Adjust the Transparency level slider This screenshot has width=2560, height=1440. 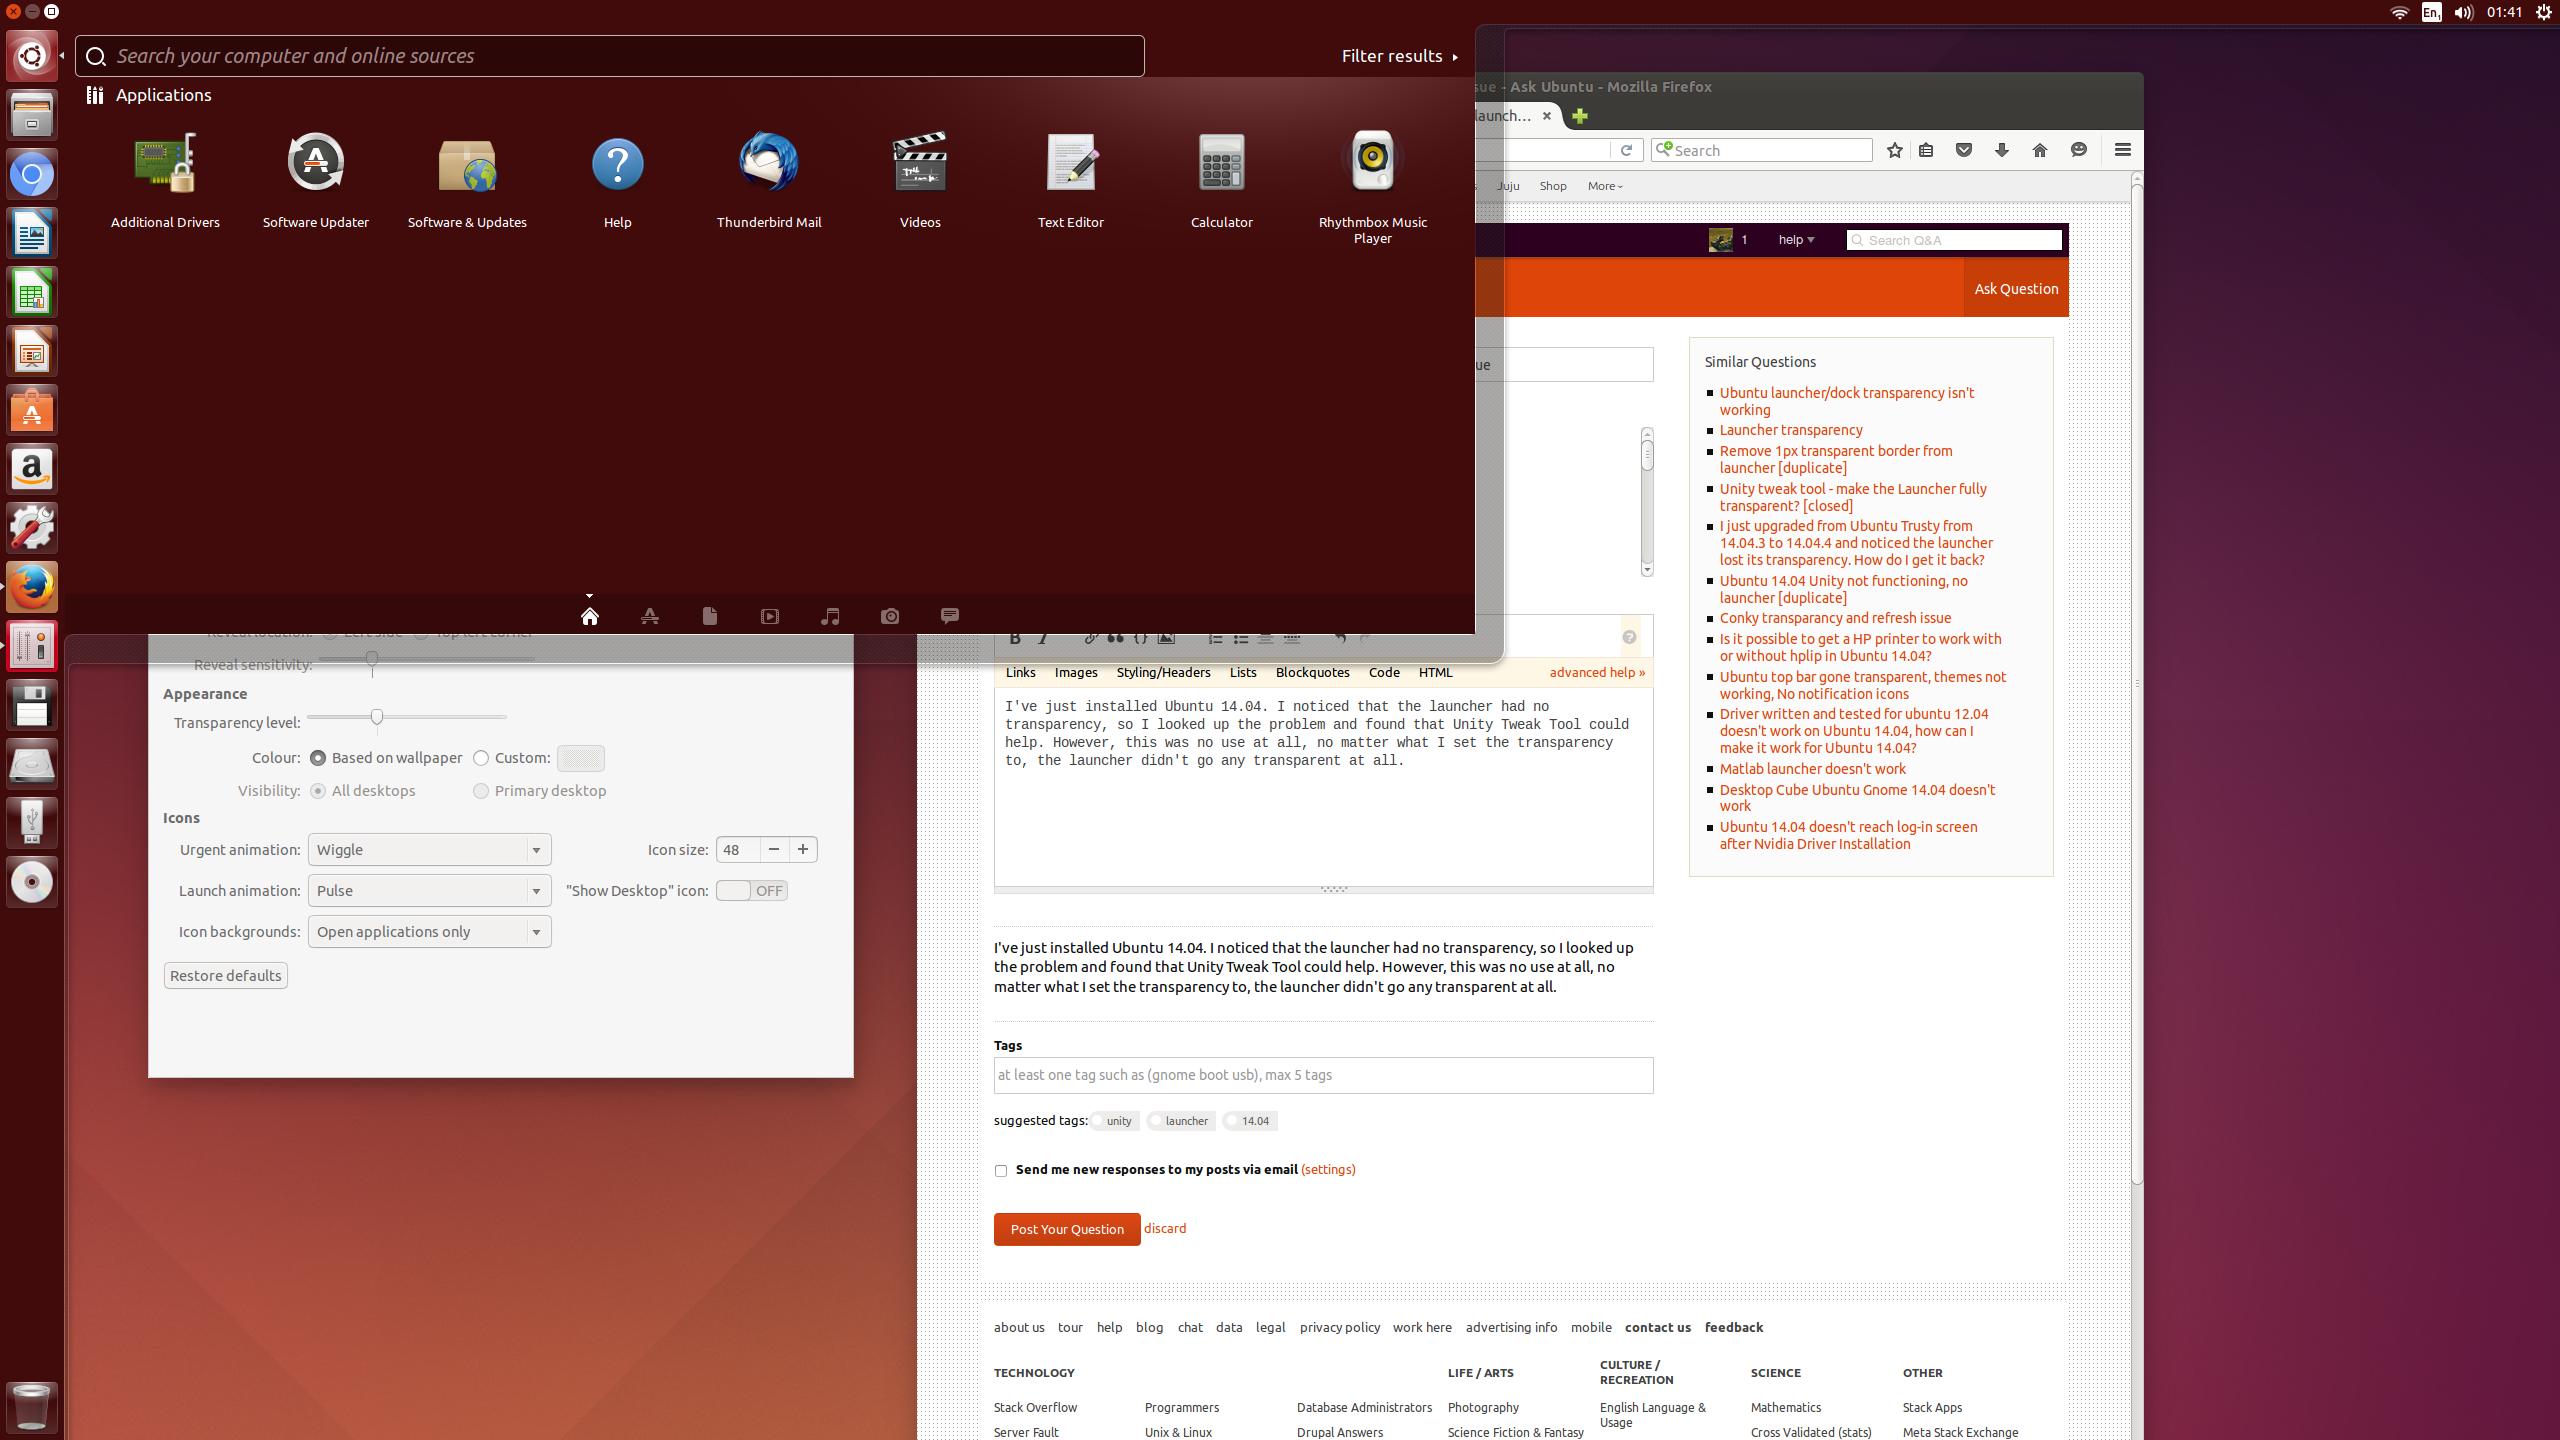377,717
